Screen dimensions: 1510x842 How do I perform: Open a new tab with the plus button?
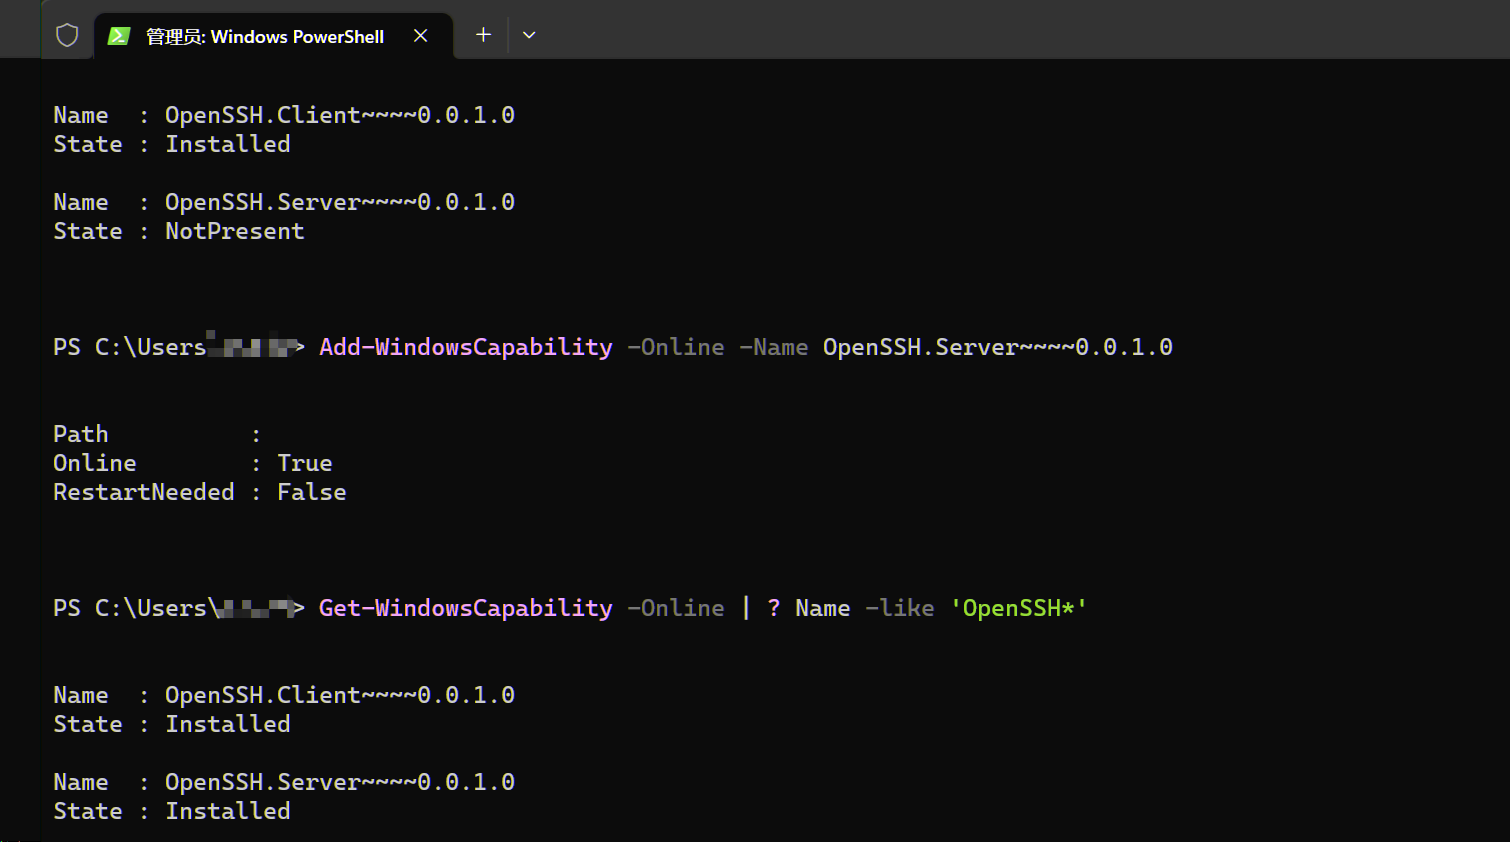pos(483,35)
